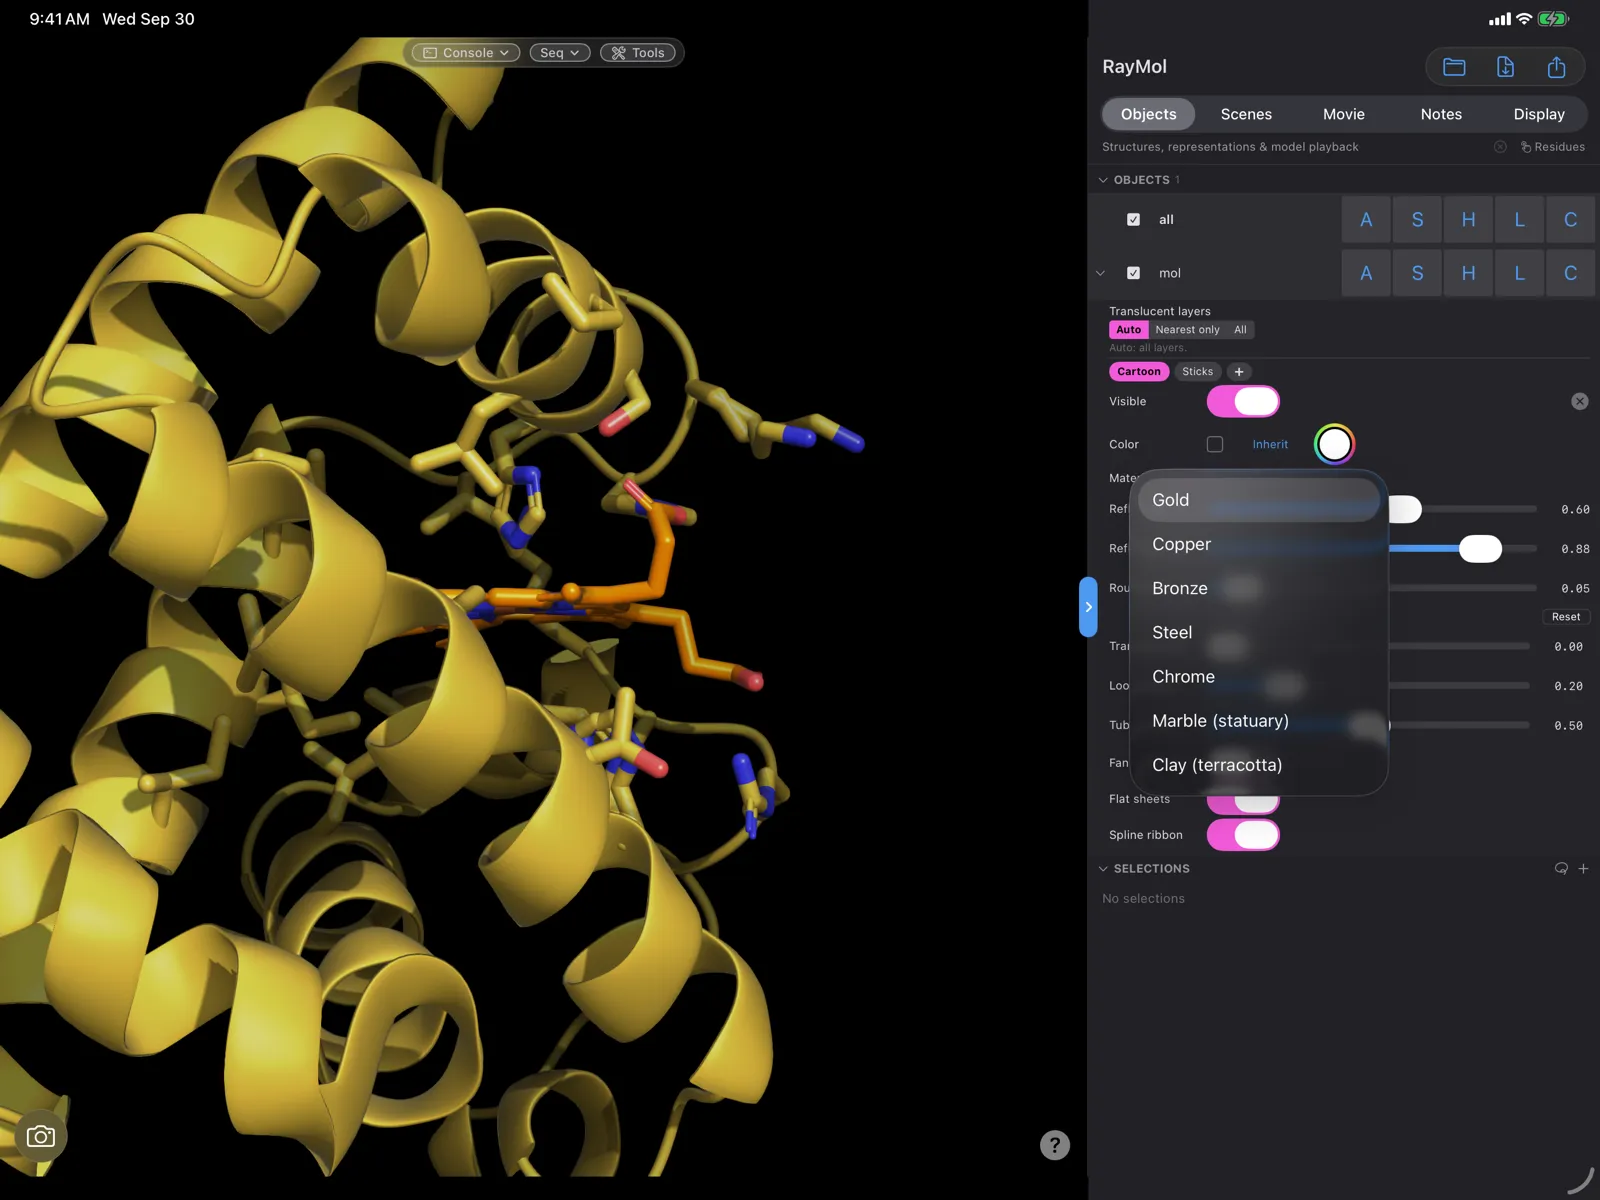1600x1200 pixels.
Task: Select All translucent layers mode
Action: pos(1240,330)
